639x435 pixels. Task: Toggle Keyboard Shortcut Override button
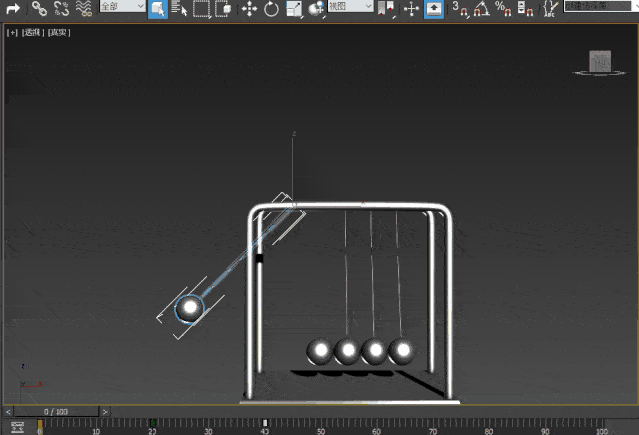click(x=434, y=9)
